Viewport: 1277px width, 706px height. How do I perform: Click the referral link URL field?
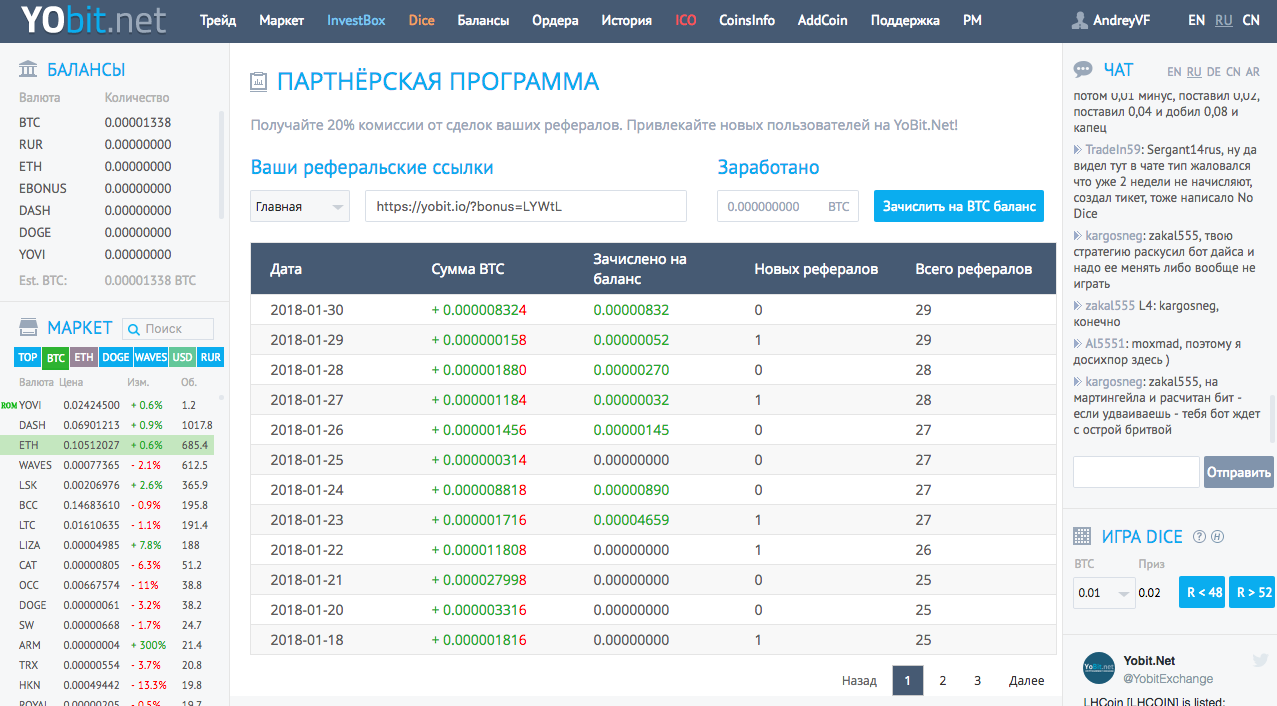point(526,207)
